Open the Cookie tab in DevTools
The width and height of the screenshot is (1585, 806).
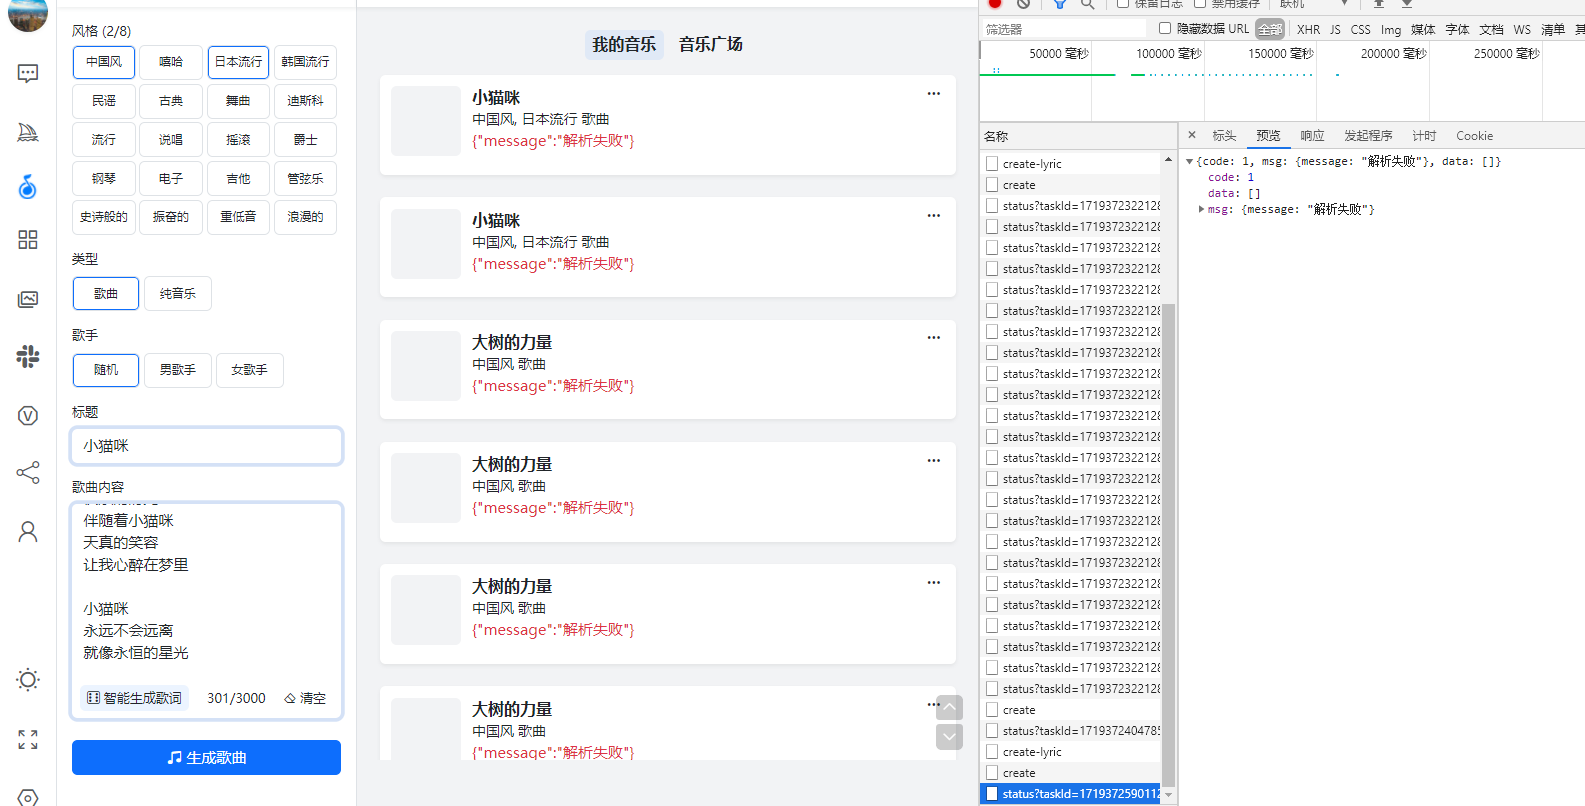[1474, 136]
